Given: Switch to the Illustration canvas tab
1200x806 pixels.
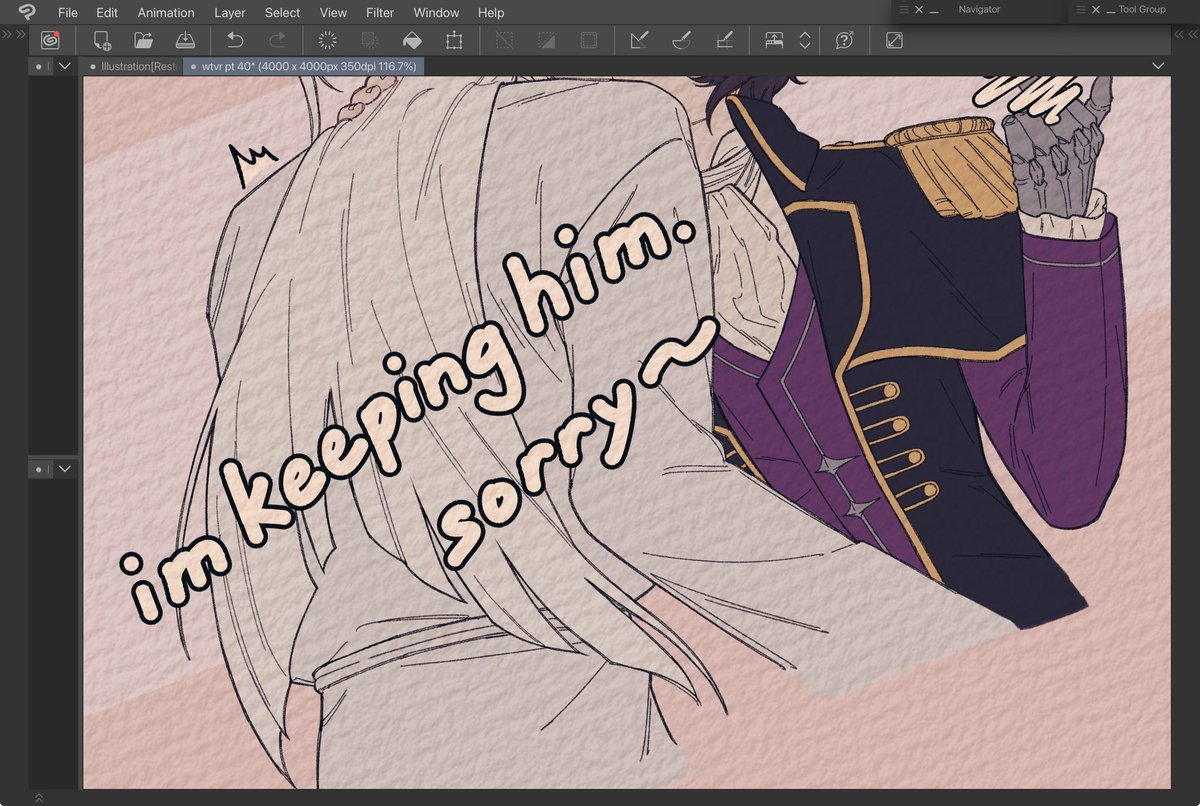Looking at the screenshot, I should pos(132,66).
